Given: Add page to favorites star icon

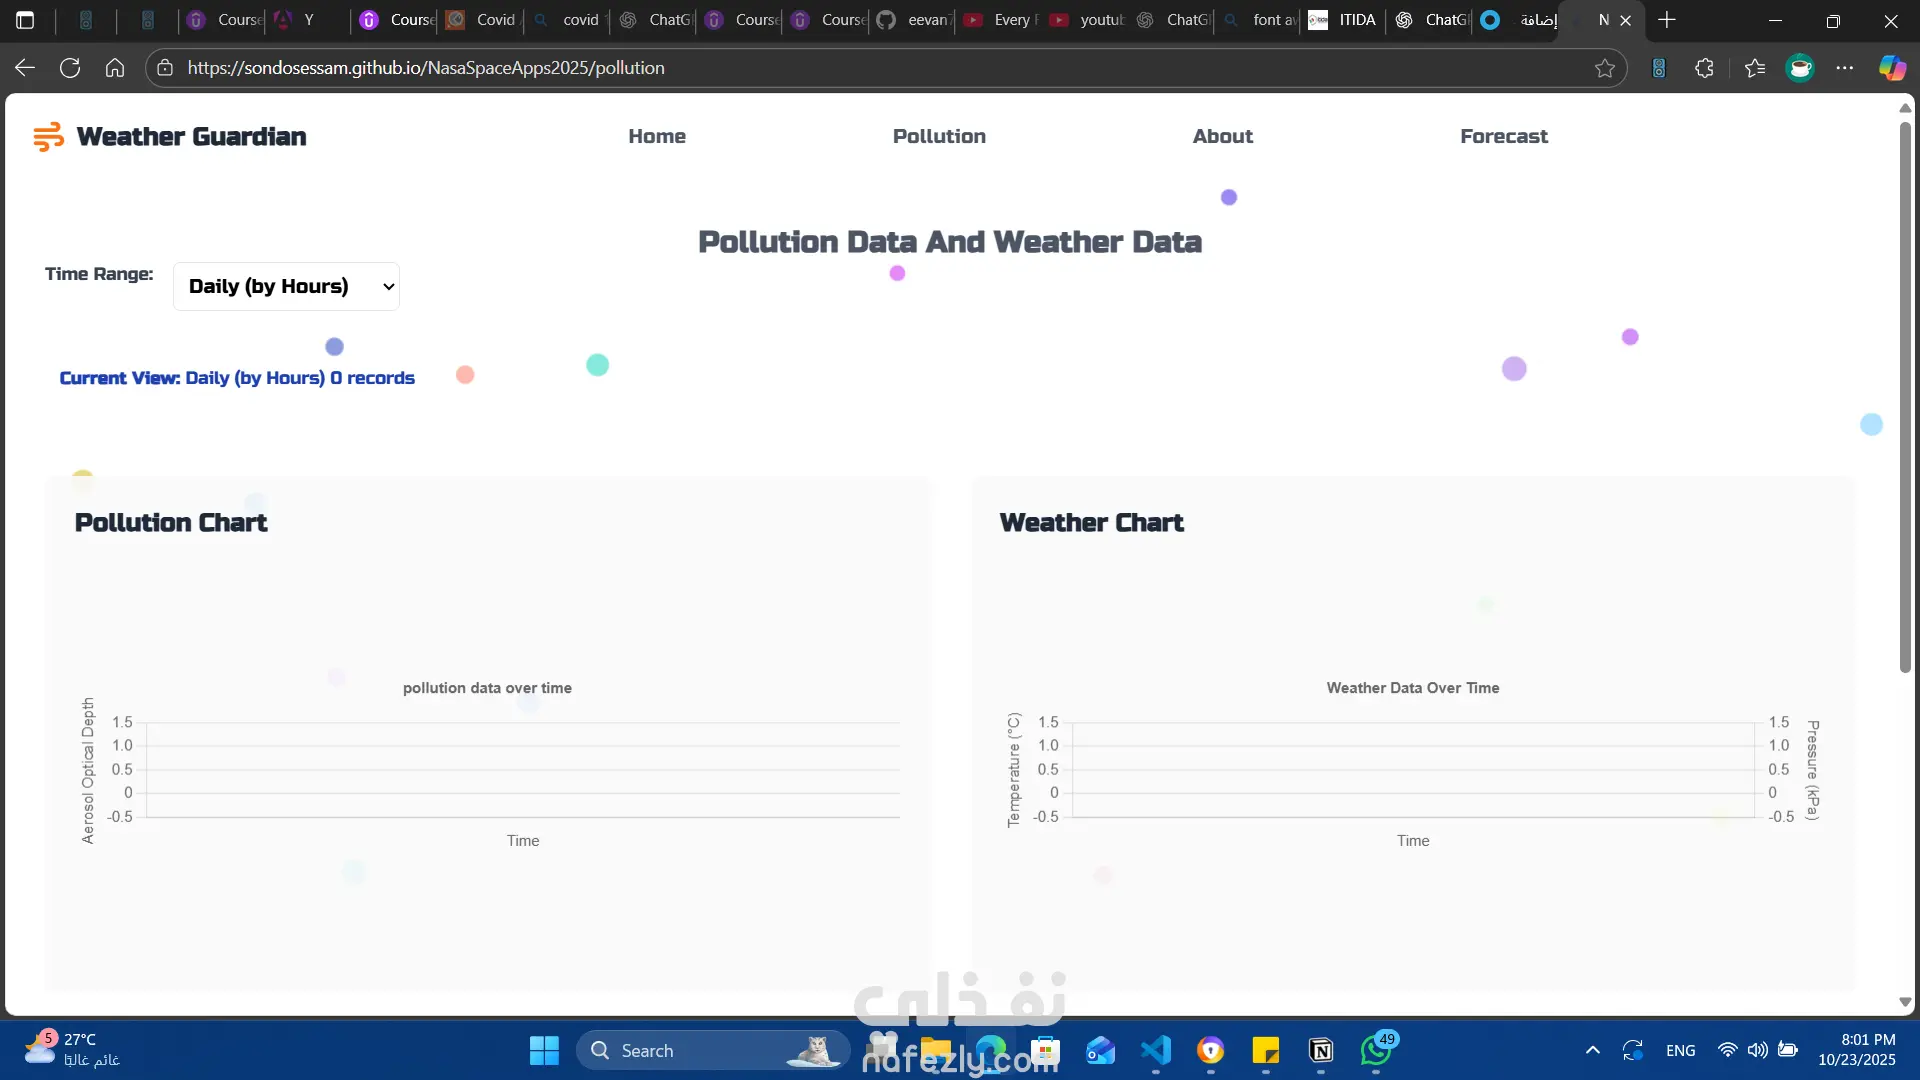Looking at the screenshot, I should 1605,68.
